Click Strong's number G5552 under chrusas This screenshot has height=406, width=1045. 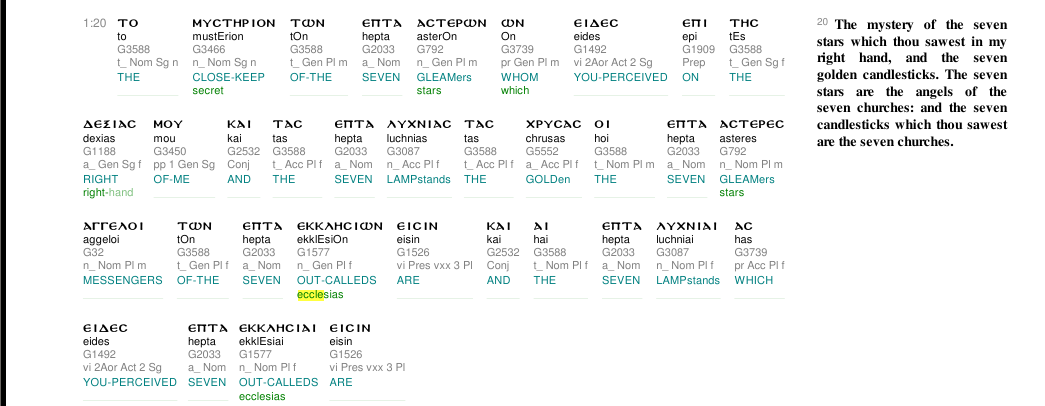[x=542, y=151]
